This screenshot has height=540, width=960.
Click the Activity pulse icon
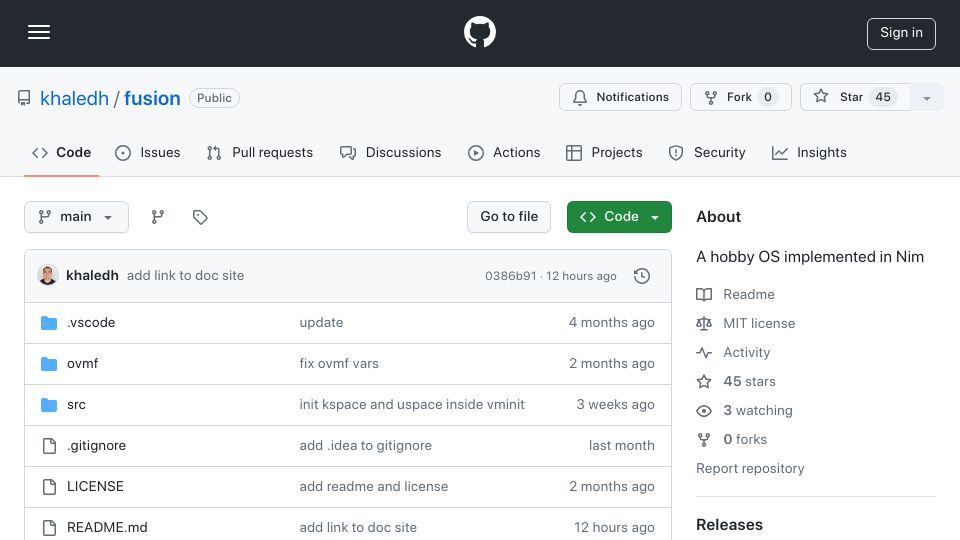(x=704, y=353)
